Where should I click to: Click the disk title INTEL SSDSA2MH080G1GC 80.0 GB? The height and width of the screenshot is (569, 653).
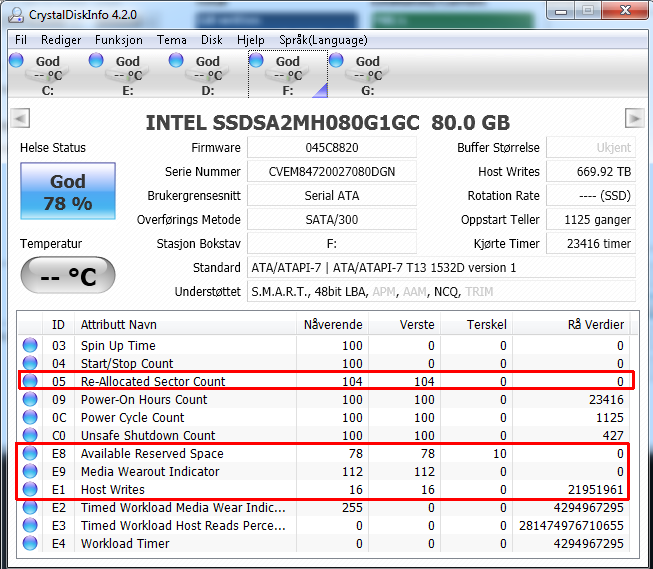pyautogui.click(x=328, y=122)
